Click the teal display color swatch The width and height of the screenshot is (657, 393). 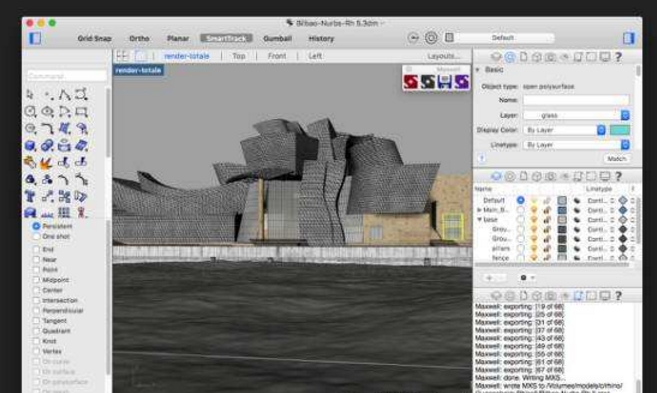coord(620,130)
